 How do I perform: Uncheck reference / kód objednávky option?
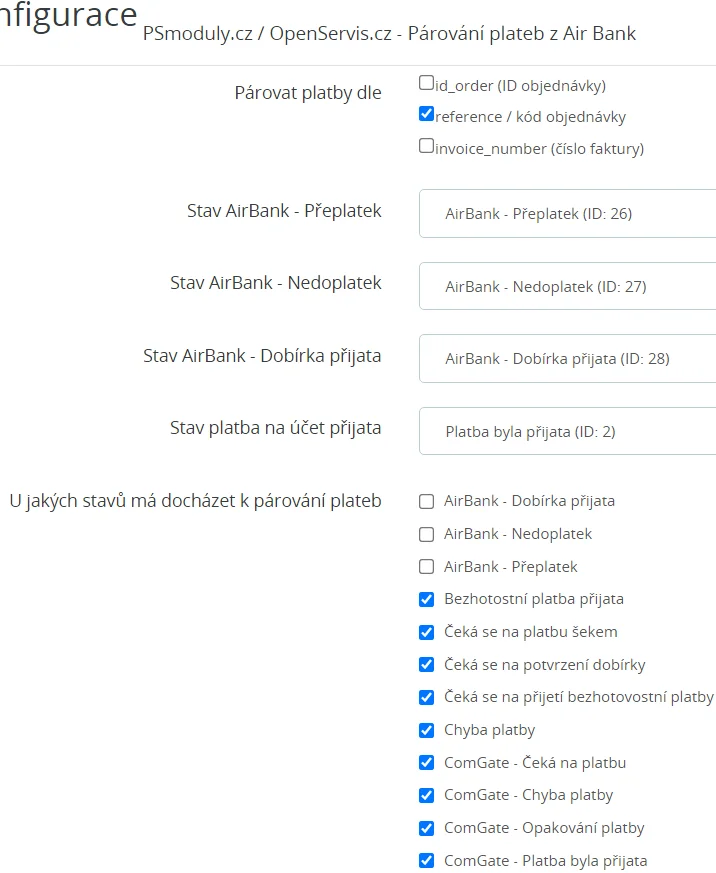point(427,115)
